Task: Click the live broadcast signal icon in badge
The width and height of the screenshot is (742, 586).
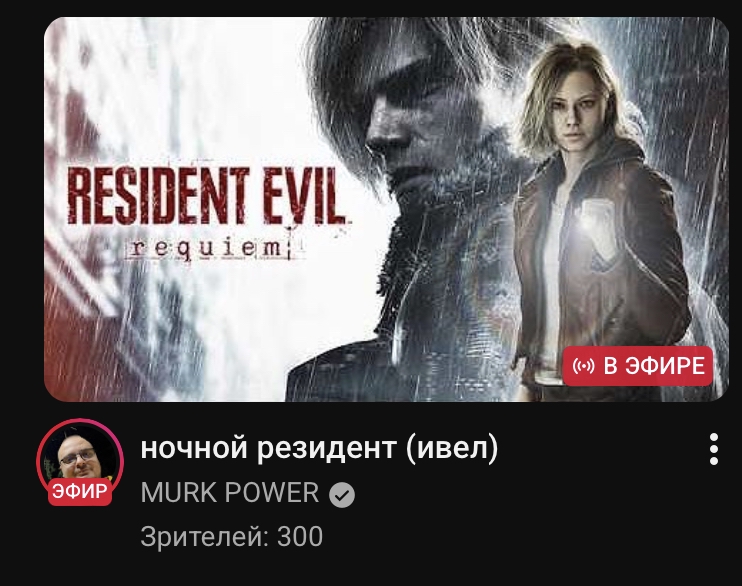Action: [583, 366]
